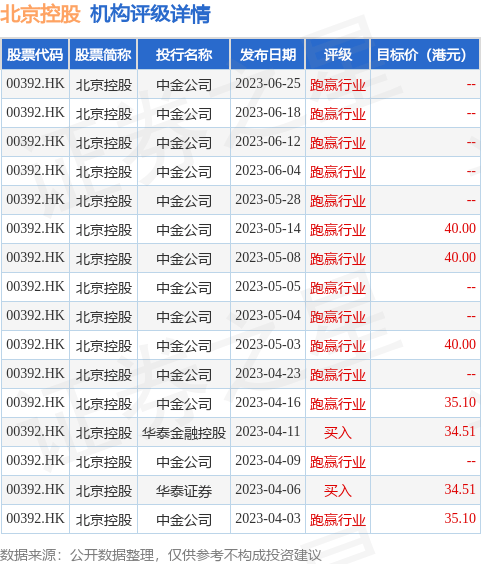Image resolution: width=481 pixels, height=564 pixels.
Task: Select the 34.51 target price for 2023-04-11
Action: 460,431
